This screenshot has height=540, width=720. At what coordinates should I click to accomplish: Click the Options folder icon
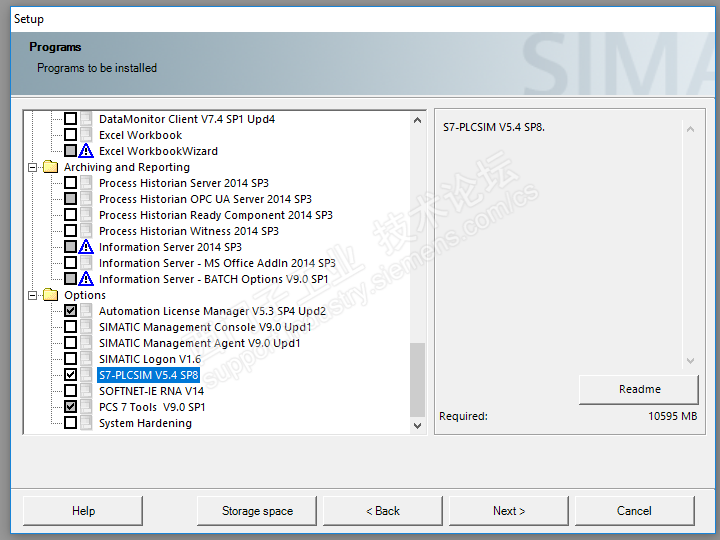51,295
